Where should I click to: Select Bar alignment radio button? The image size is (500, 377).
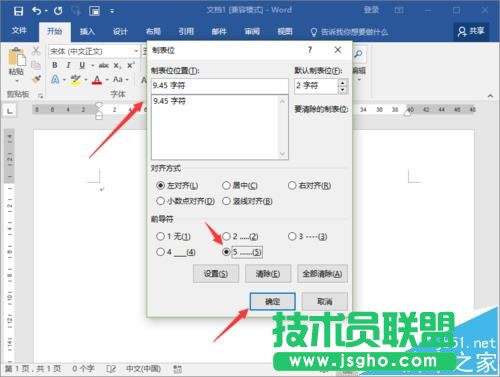[x=226, y=201]
